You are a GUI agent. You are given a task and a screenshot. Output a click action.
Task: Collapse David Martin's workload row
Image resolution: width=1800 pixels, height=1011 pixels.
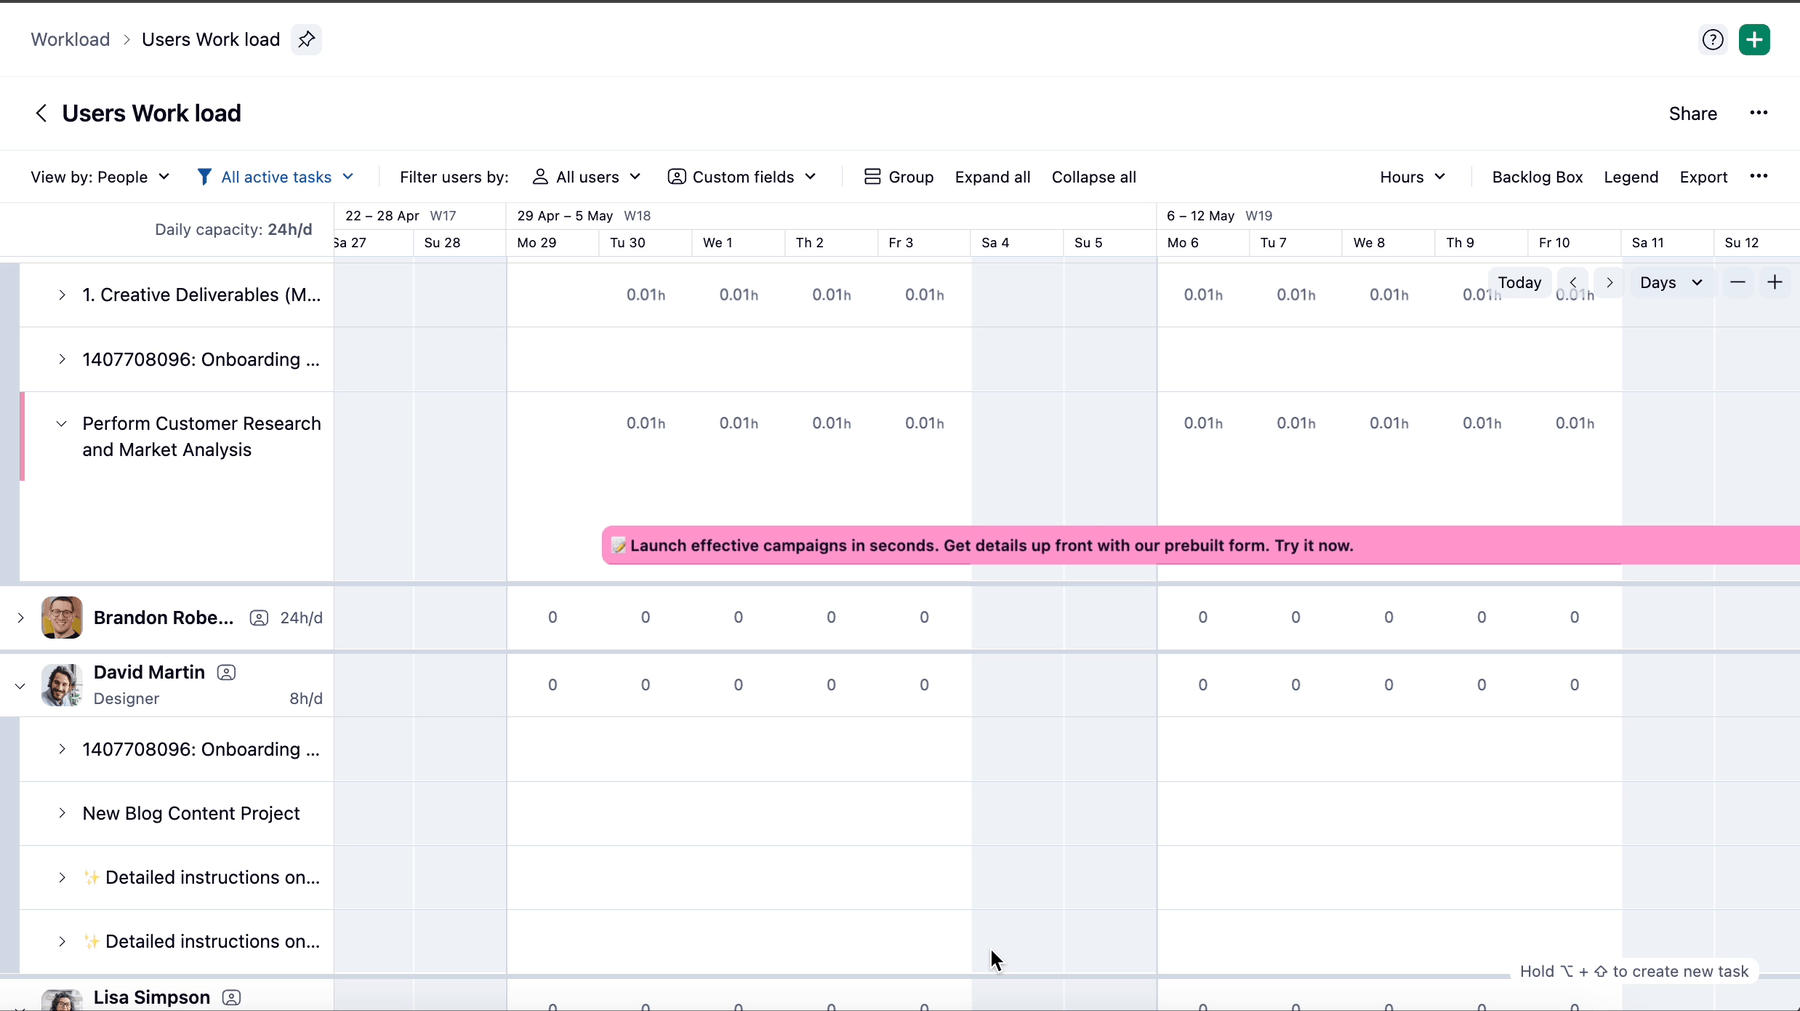[20, 686]
